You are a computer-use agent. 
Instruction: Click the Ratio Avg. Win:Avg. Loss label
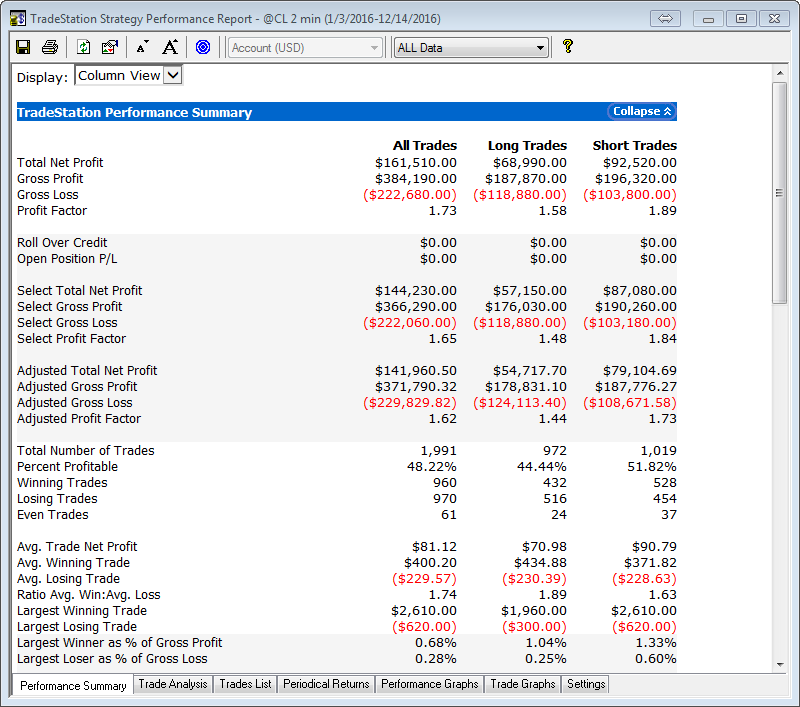tap(89, 594)
